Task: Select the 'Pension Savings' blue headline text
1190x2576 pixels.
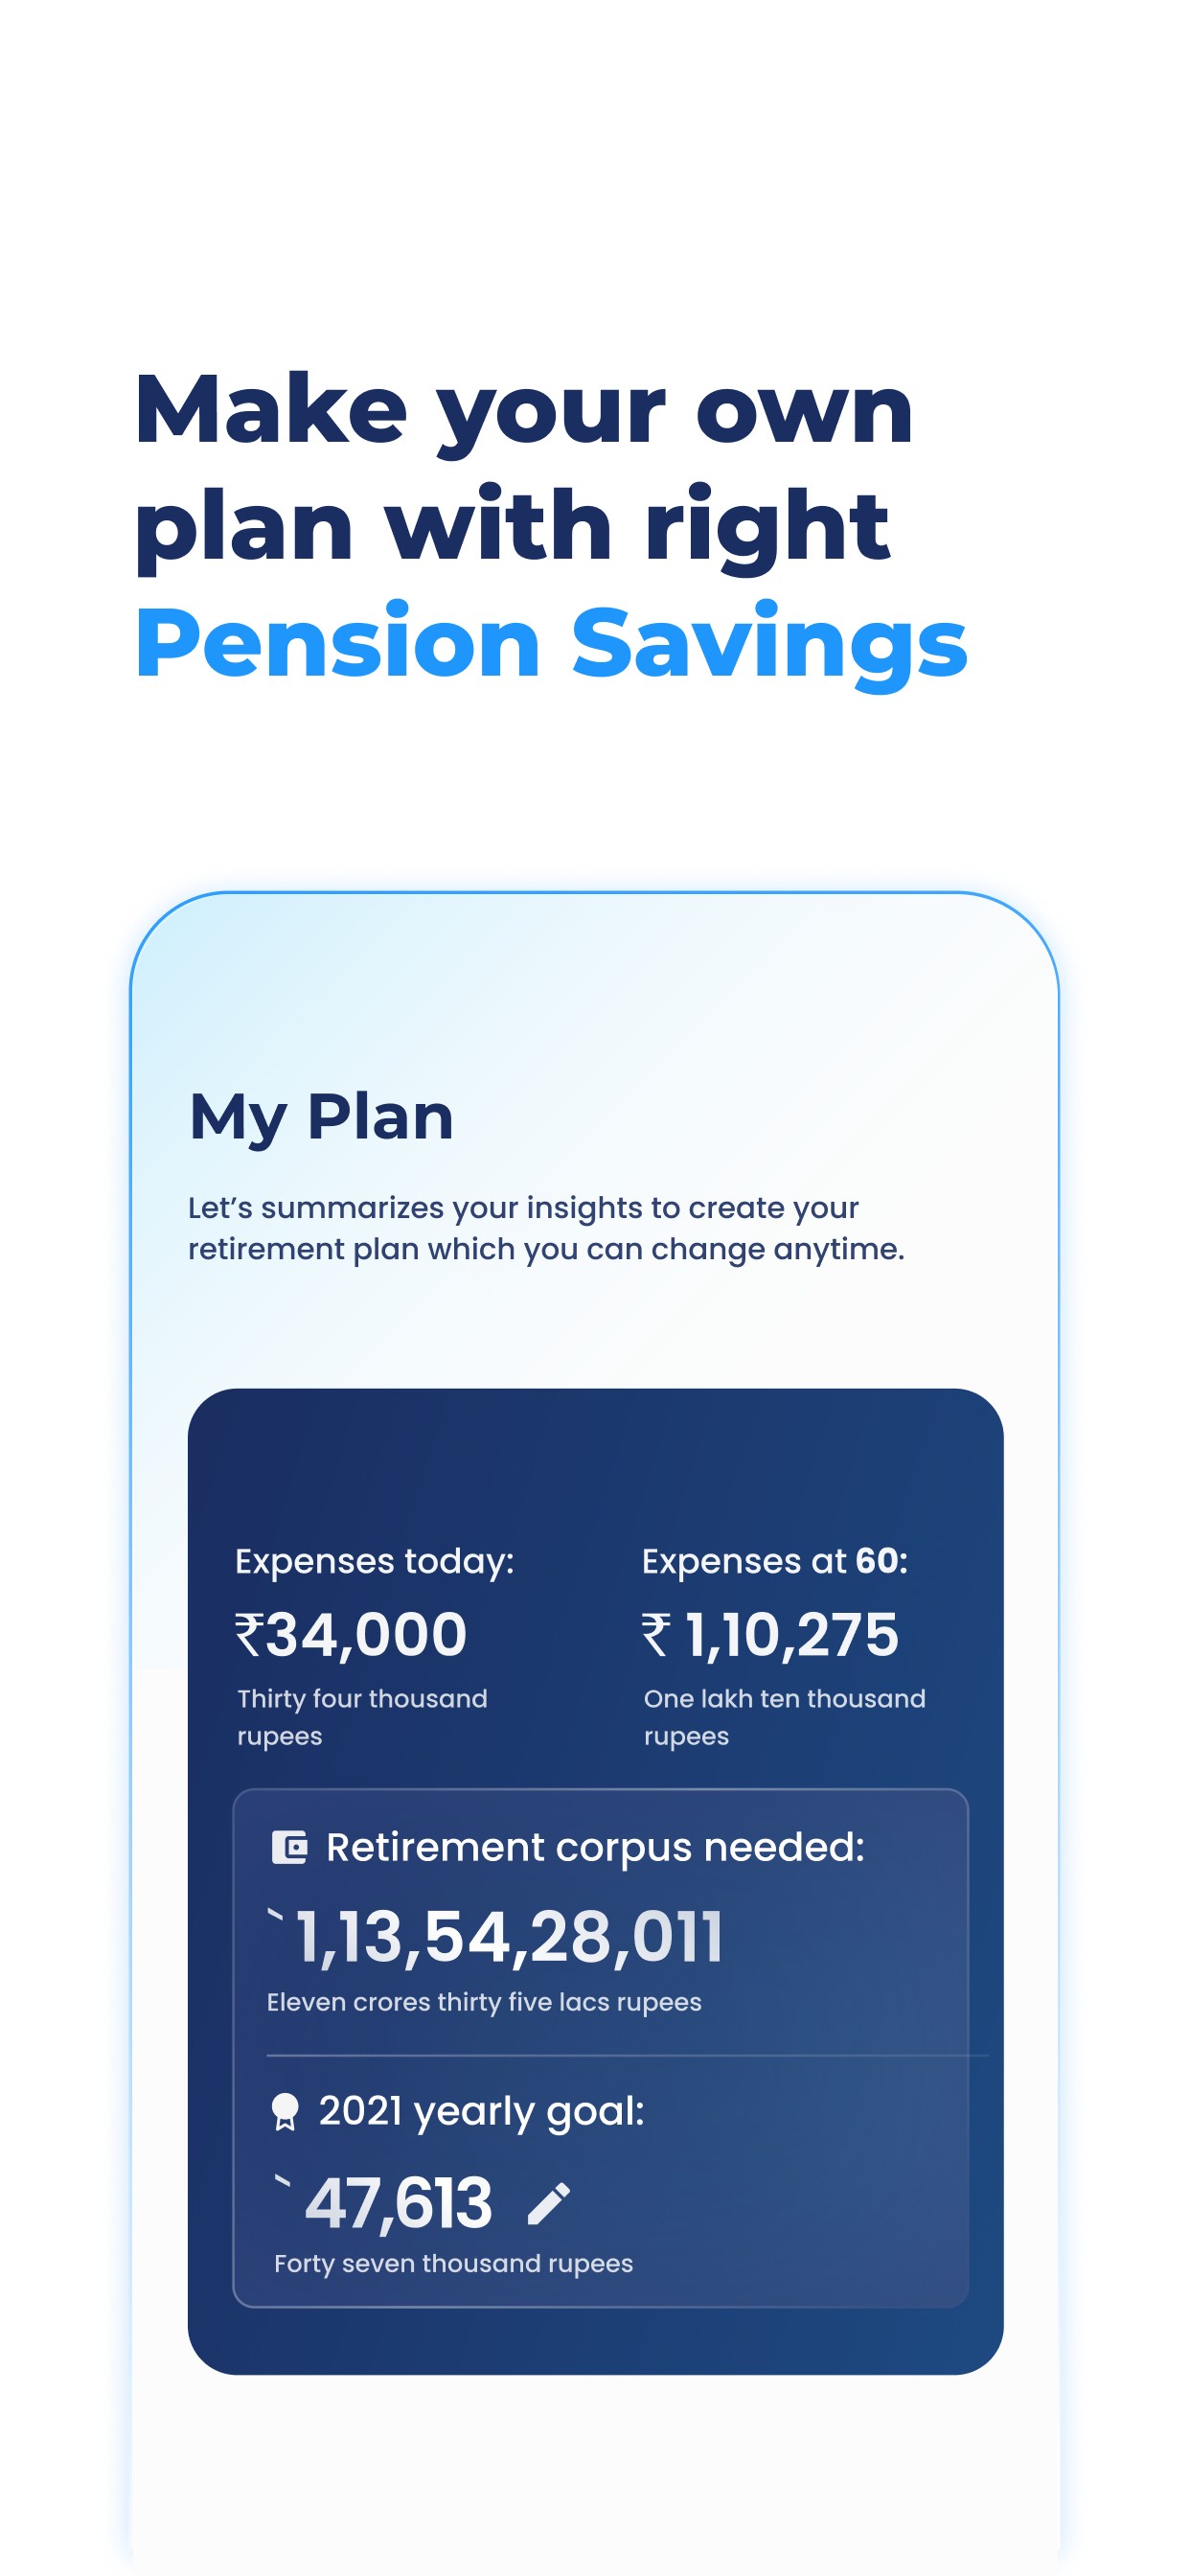Action: [x=551, y=642]
